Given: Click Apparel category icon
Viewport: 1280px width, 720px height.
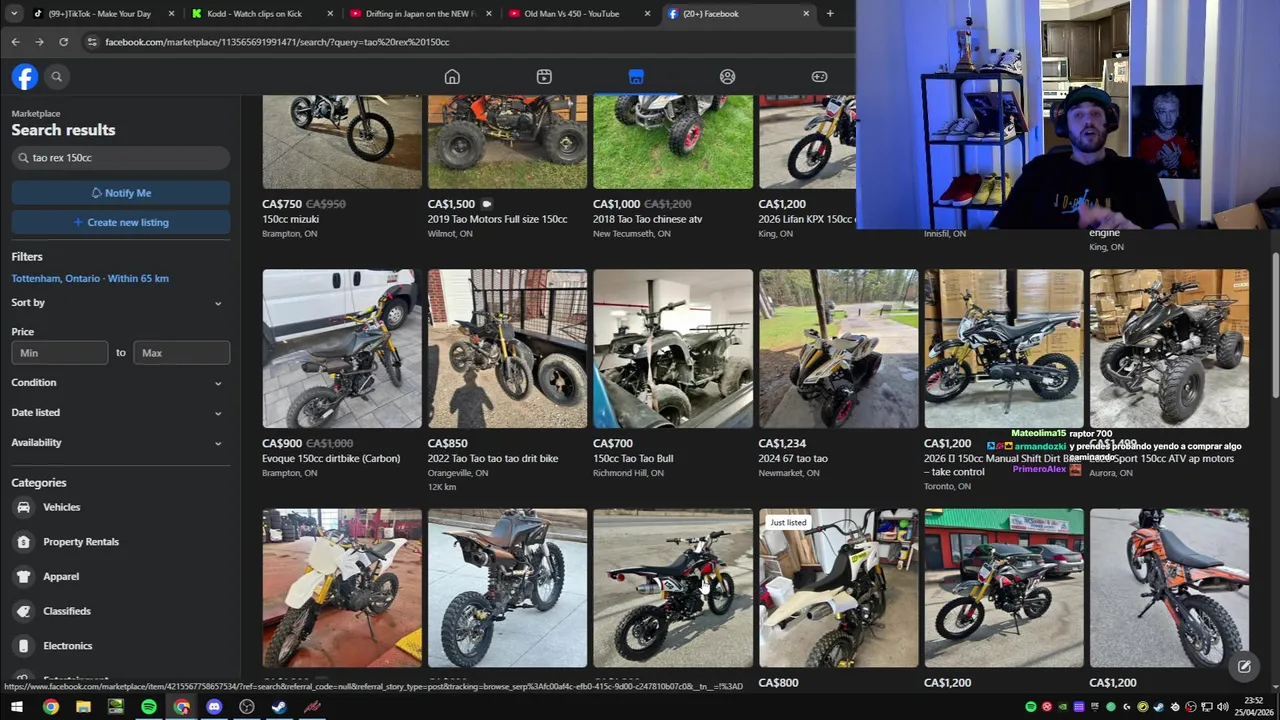Looking at the screenshot, I should [23, 576].
